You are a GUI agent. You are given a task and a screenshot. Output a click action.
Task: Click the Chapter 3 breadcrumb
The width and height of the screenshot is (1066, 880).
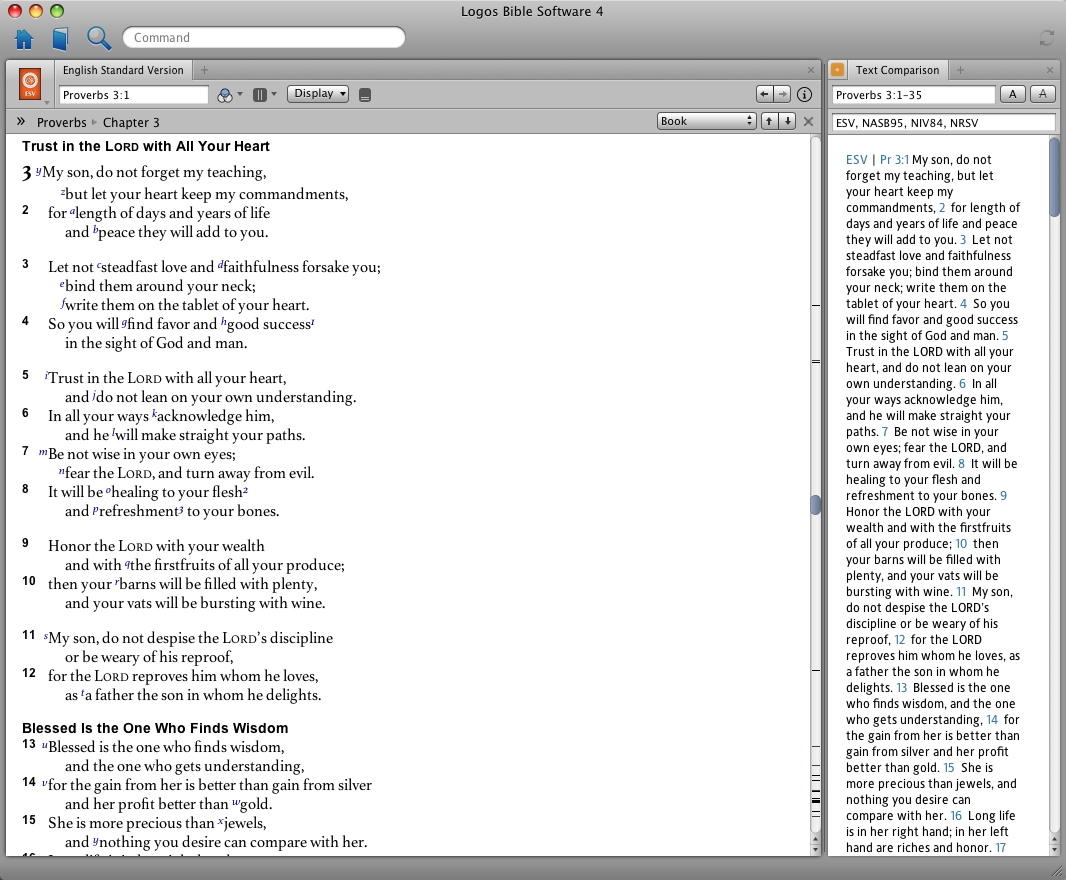131,122
